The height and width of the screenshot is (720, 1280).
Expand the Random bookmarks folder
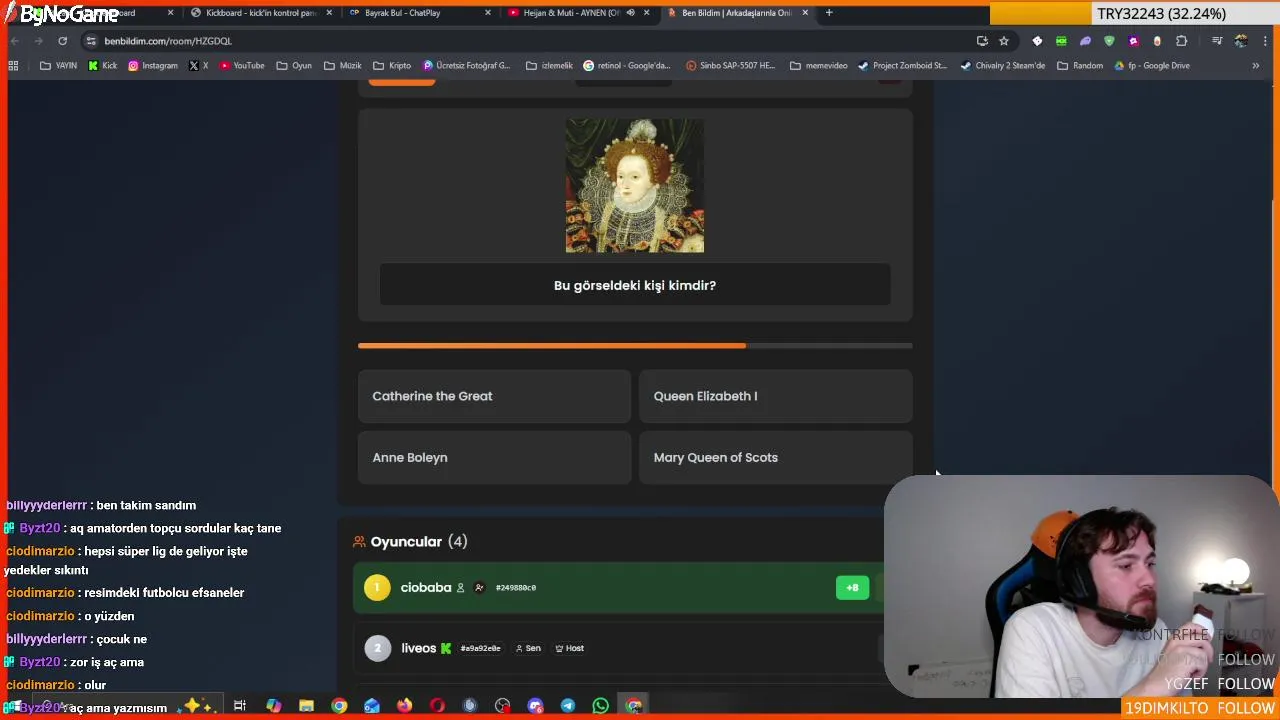(x=1080, y=66)
